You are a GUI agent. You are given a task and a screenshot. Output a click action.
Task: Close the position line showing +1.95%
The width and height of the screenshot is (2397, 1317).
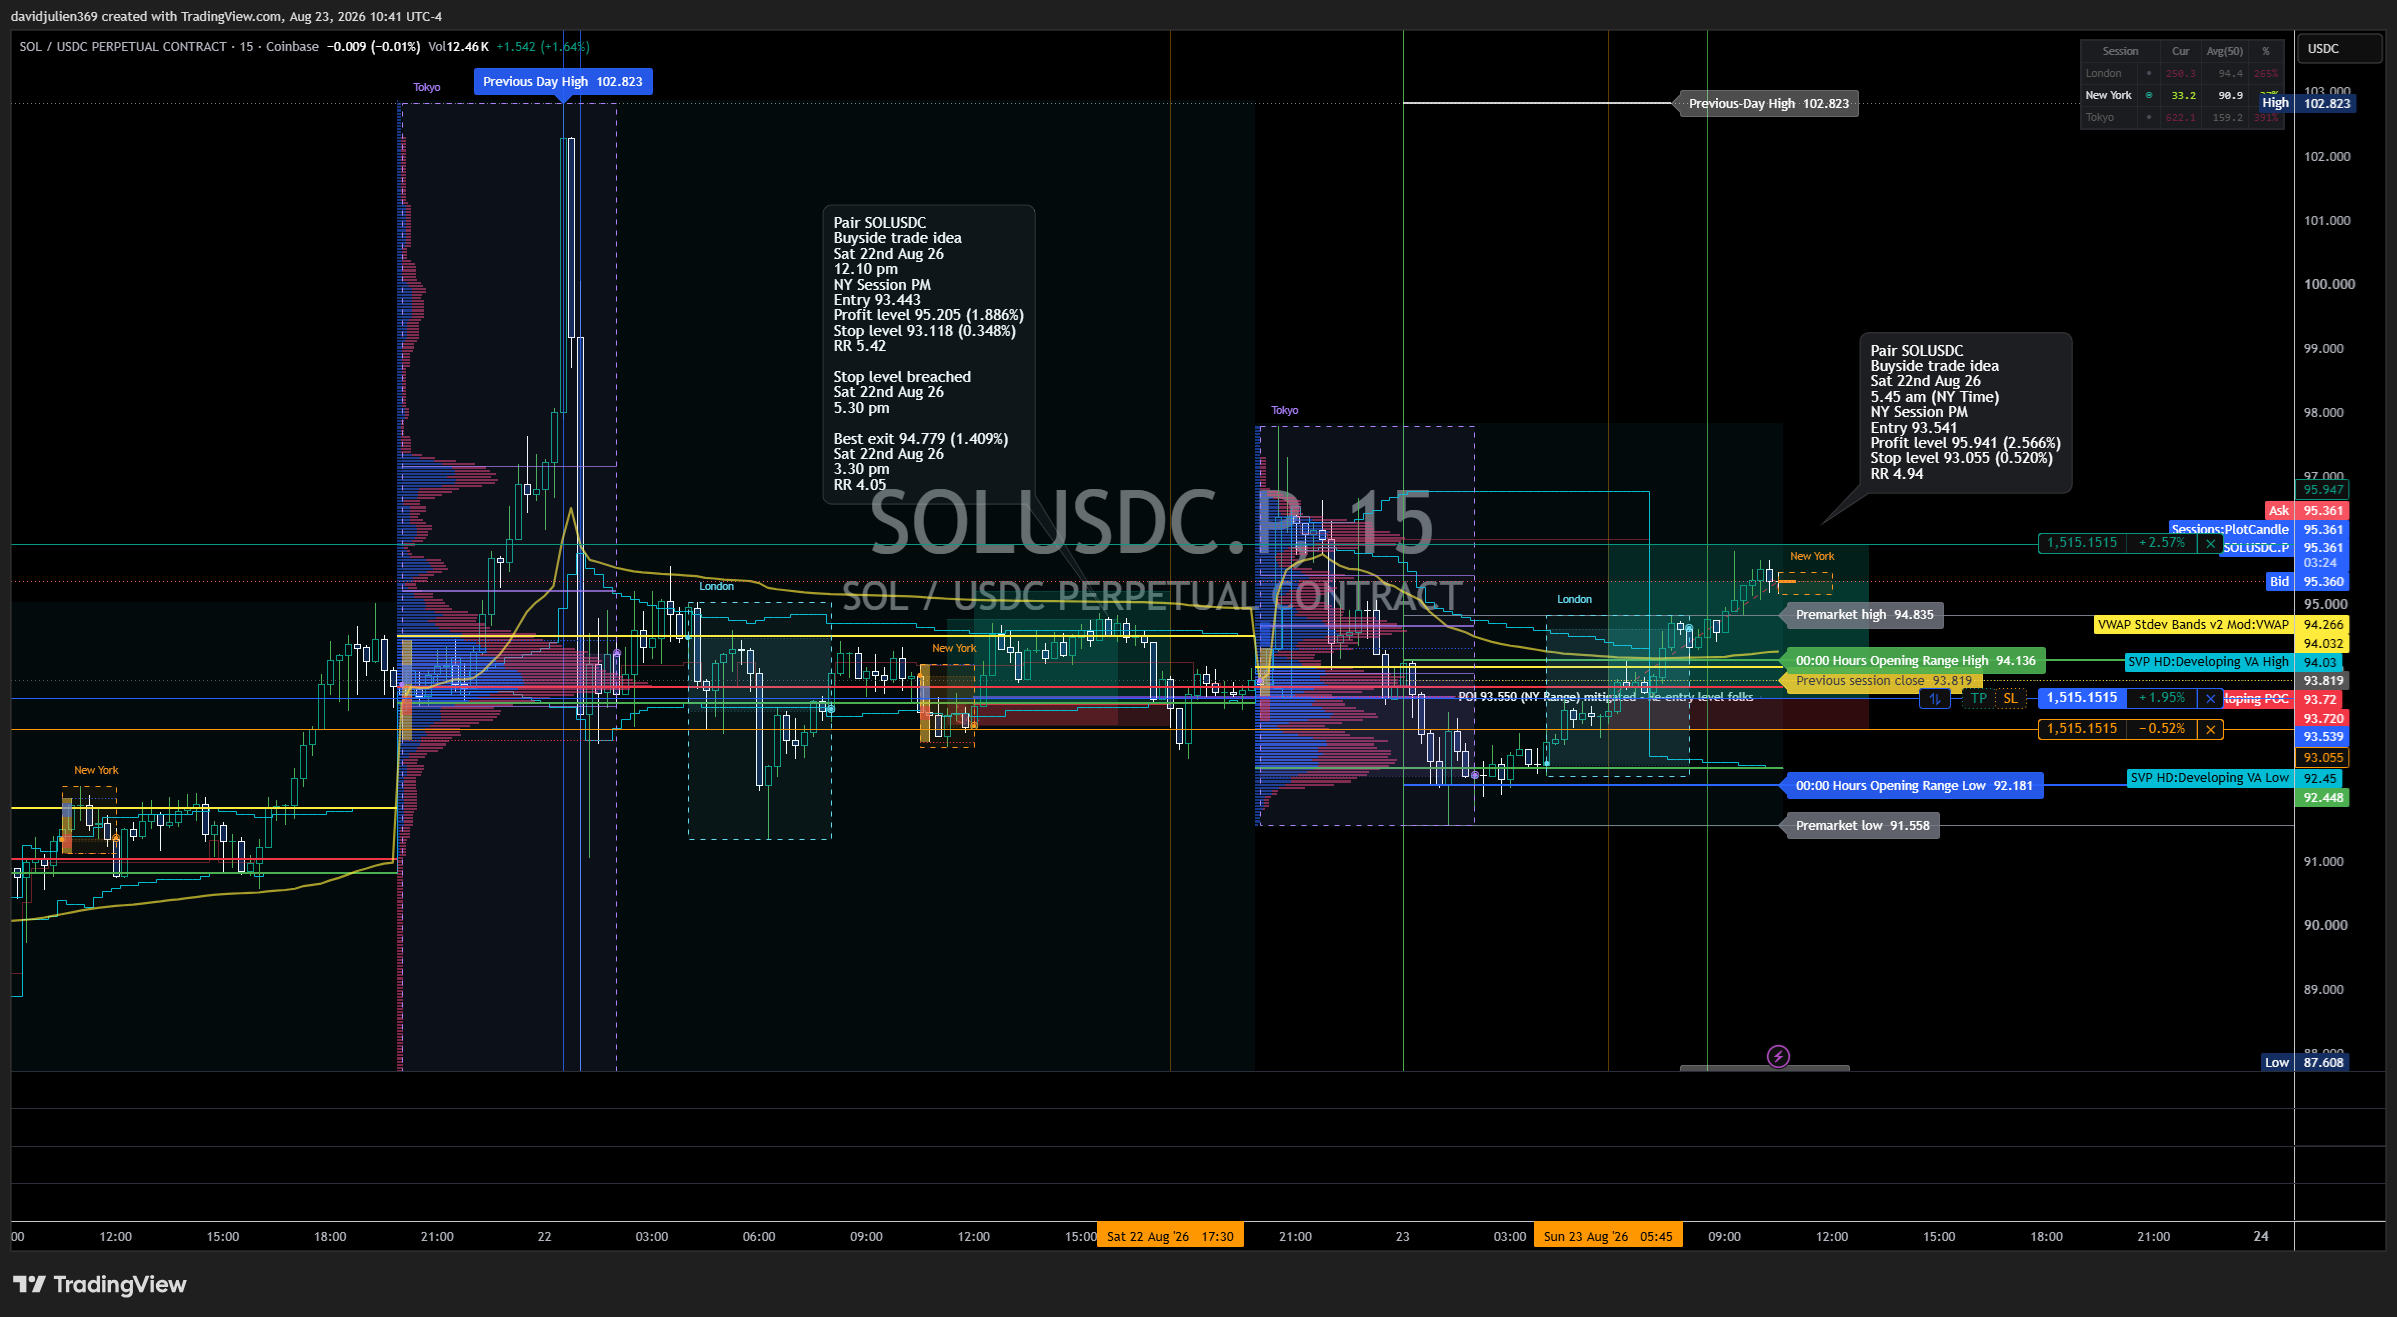pos(2211,698)
